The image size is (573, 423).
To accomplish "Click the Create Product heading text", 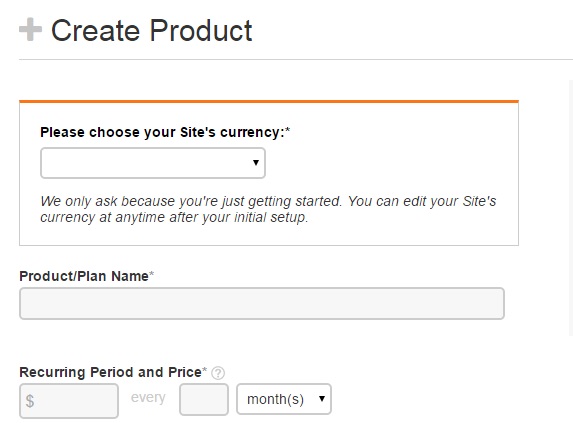I will [151, 30].
